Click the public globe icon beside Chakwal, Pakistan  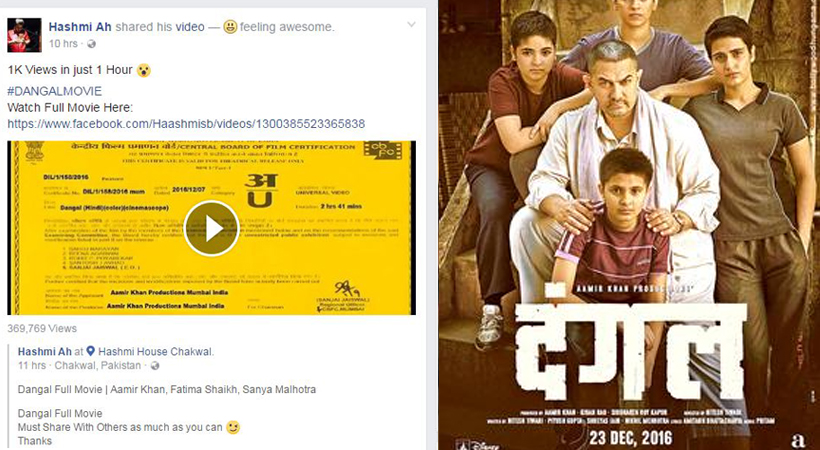[x=155, y=366]
